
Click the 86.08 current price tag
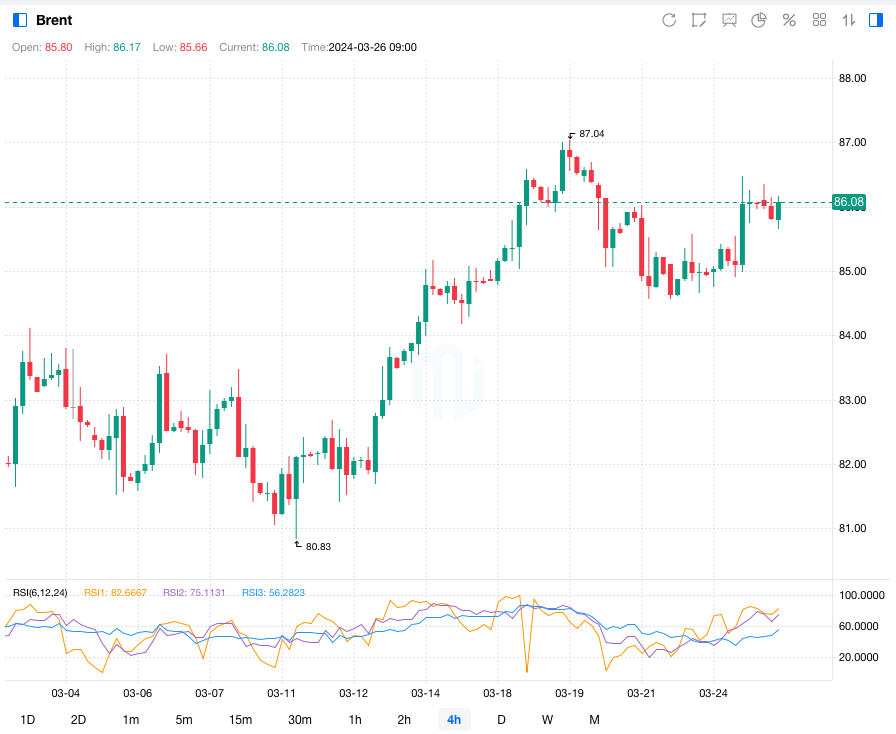coord(849,202)
